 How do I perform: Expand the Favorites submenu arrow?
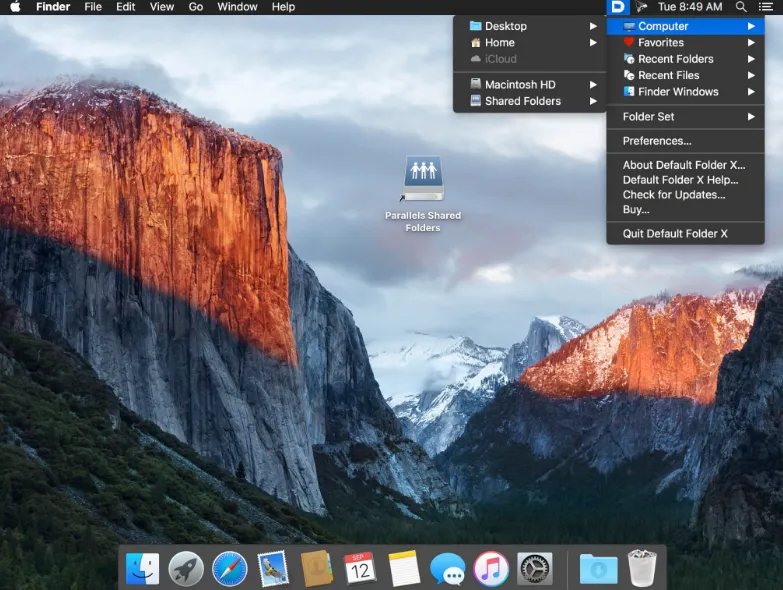(751, 42)
